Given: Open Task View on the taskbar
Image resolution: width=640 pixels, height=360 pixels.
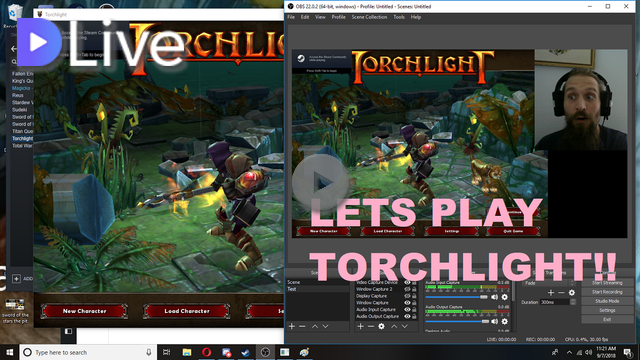Looking at the screenshot, I should click(167, 352).
